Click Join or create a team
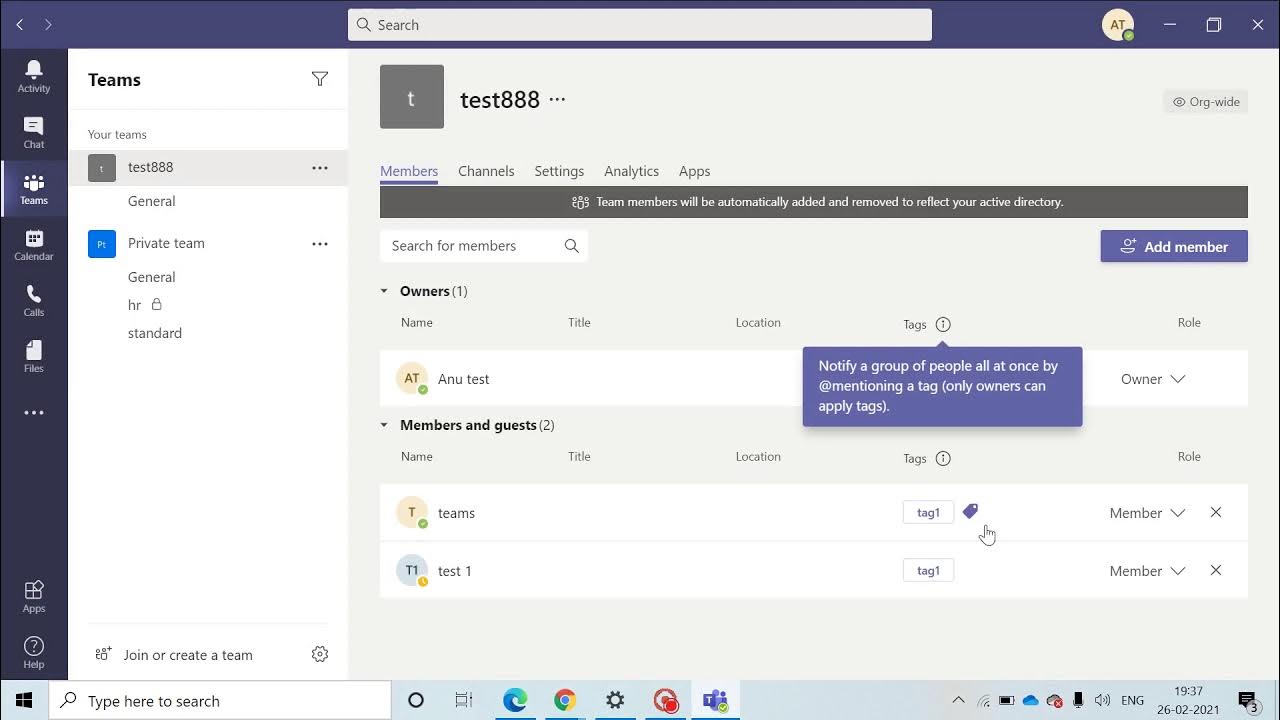The width and height of the screenshot is (1280, 720). click(x=173, y=655)
